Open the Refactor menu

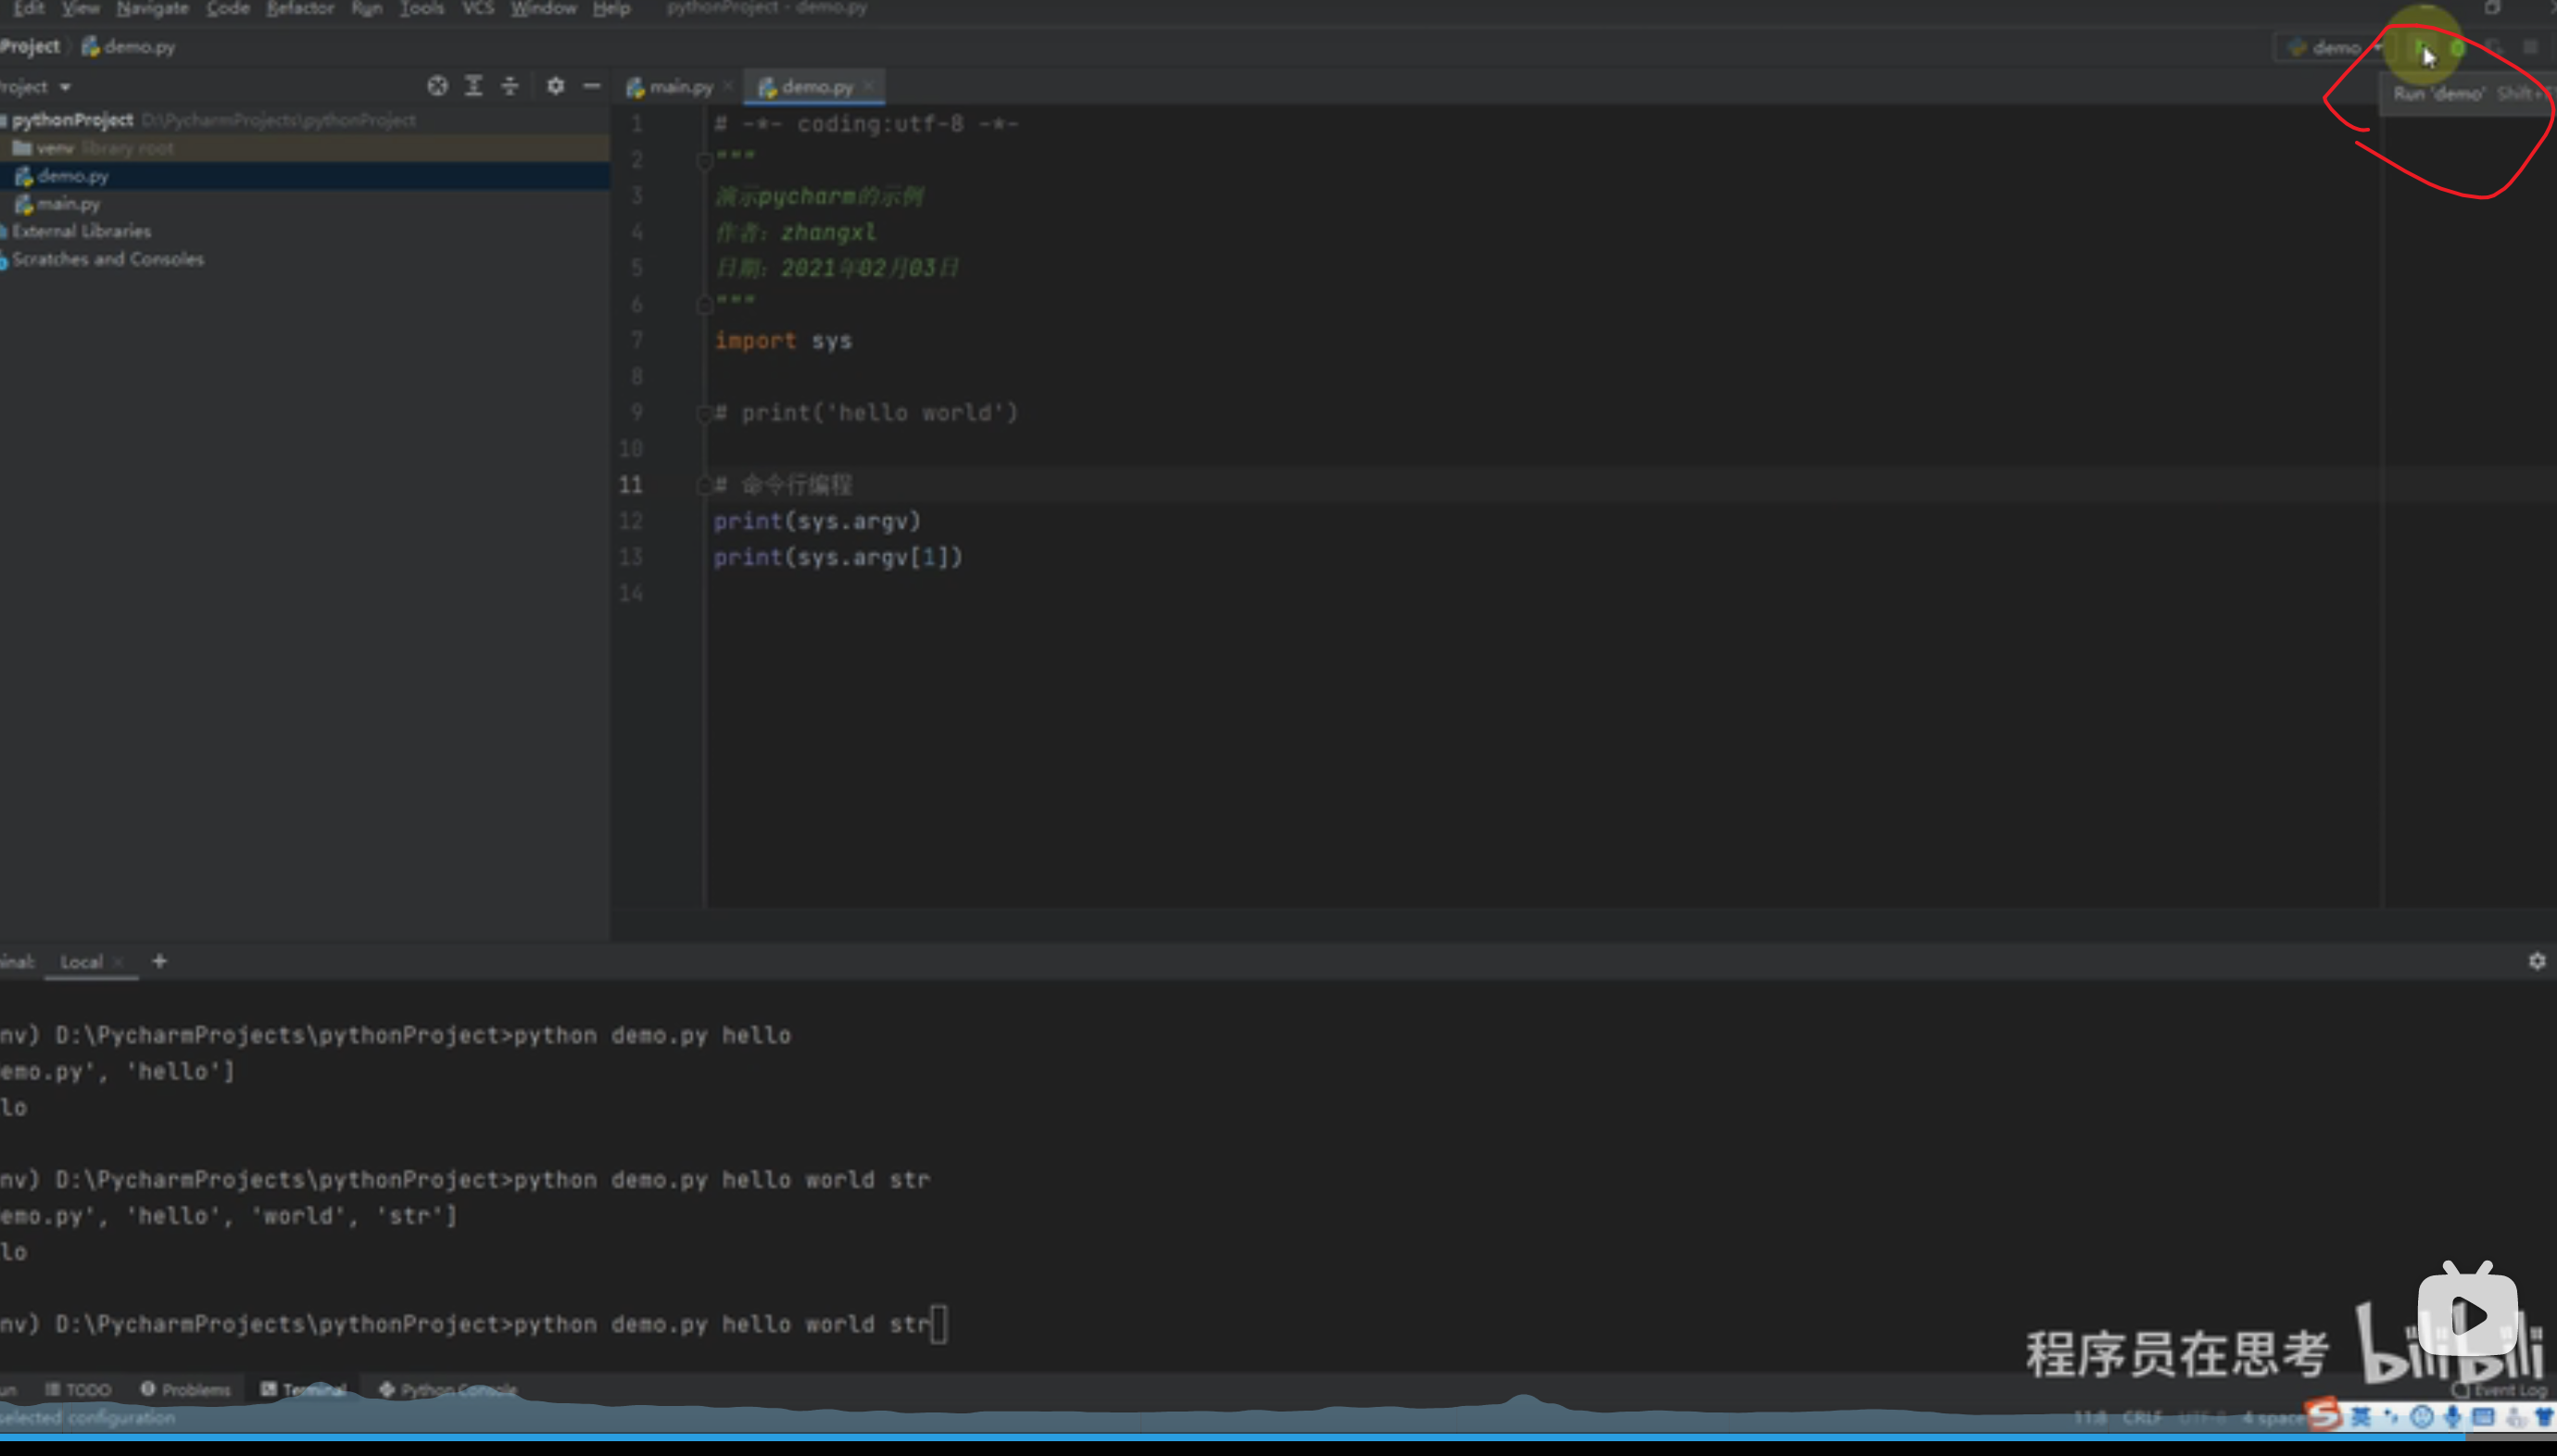pyautogui.click(x=300, y=8)
